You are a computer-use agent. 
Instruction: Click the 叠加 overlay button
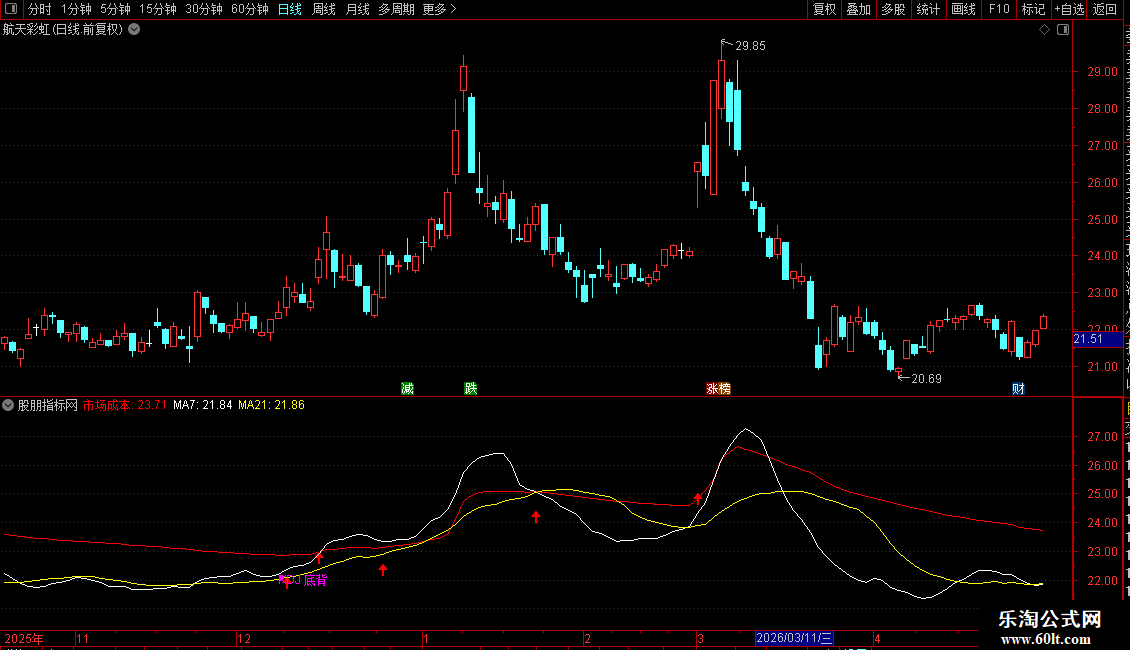click(x=859, y=9)
